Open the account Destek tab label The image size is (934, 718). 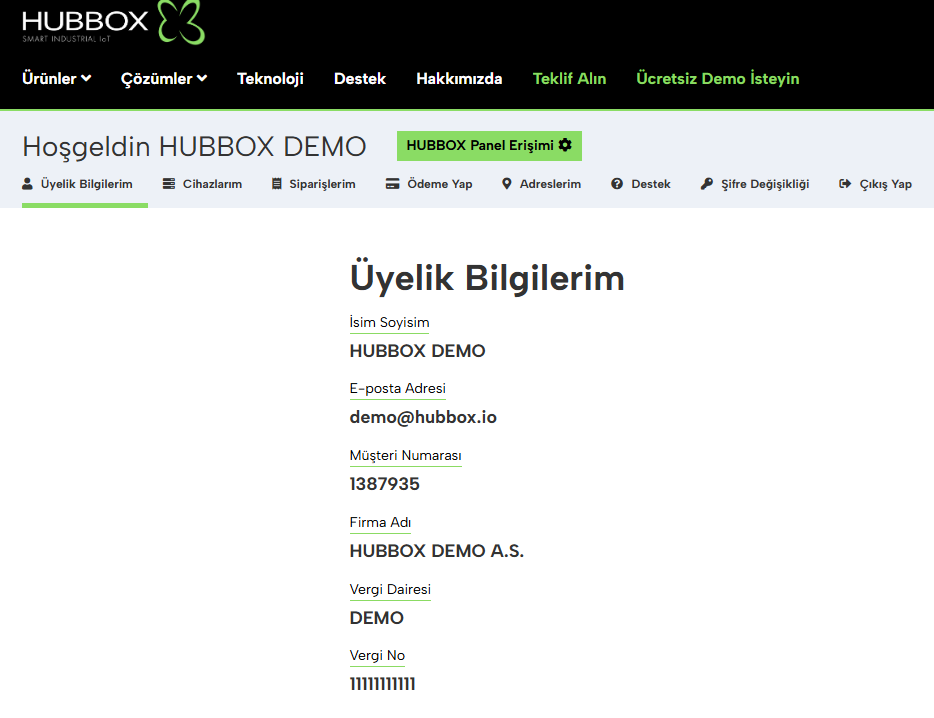651,184
